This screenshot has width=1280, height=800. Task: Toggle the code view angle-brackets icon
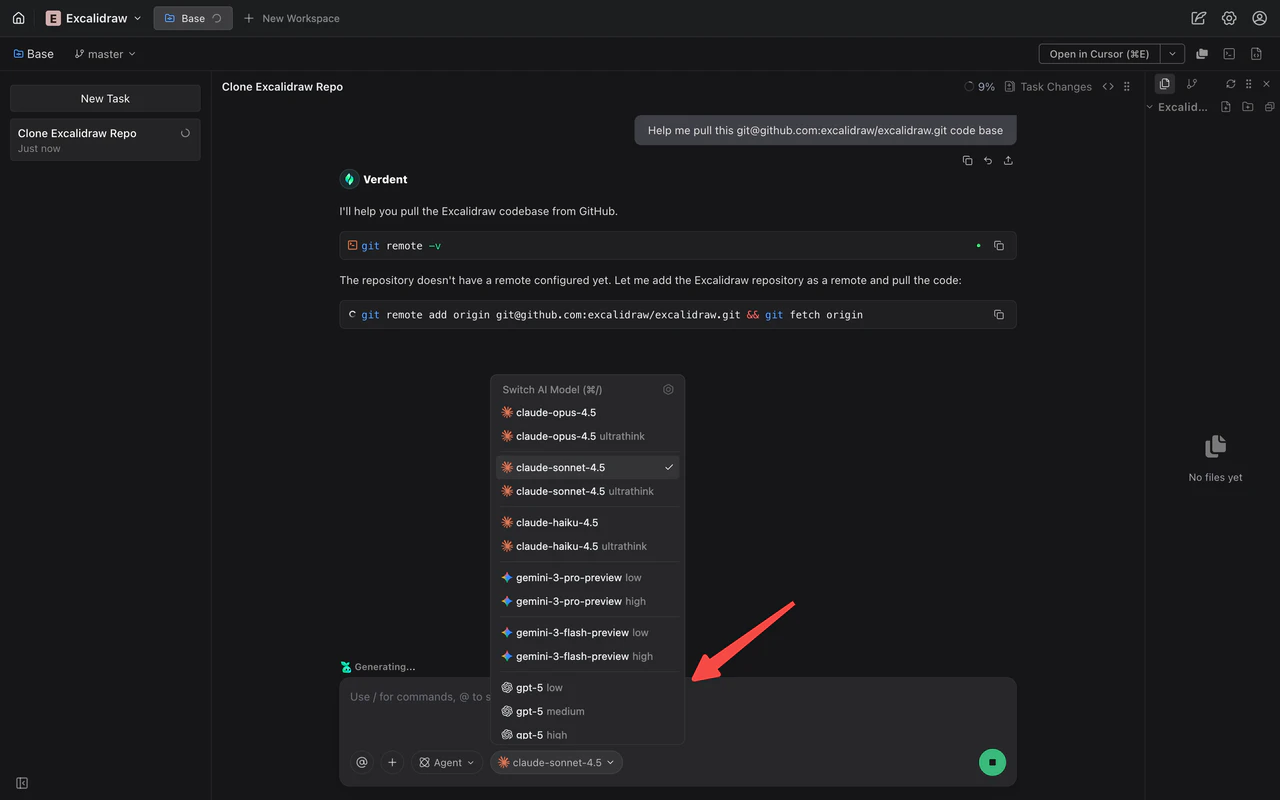click(x=1108, y=87)
